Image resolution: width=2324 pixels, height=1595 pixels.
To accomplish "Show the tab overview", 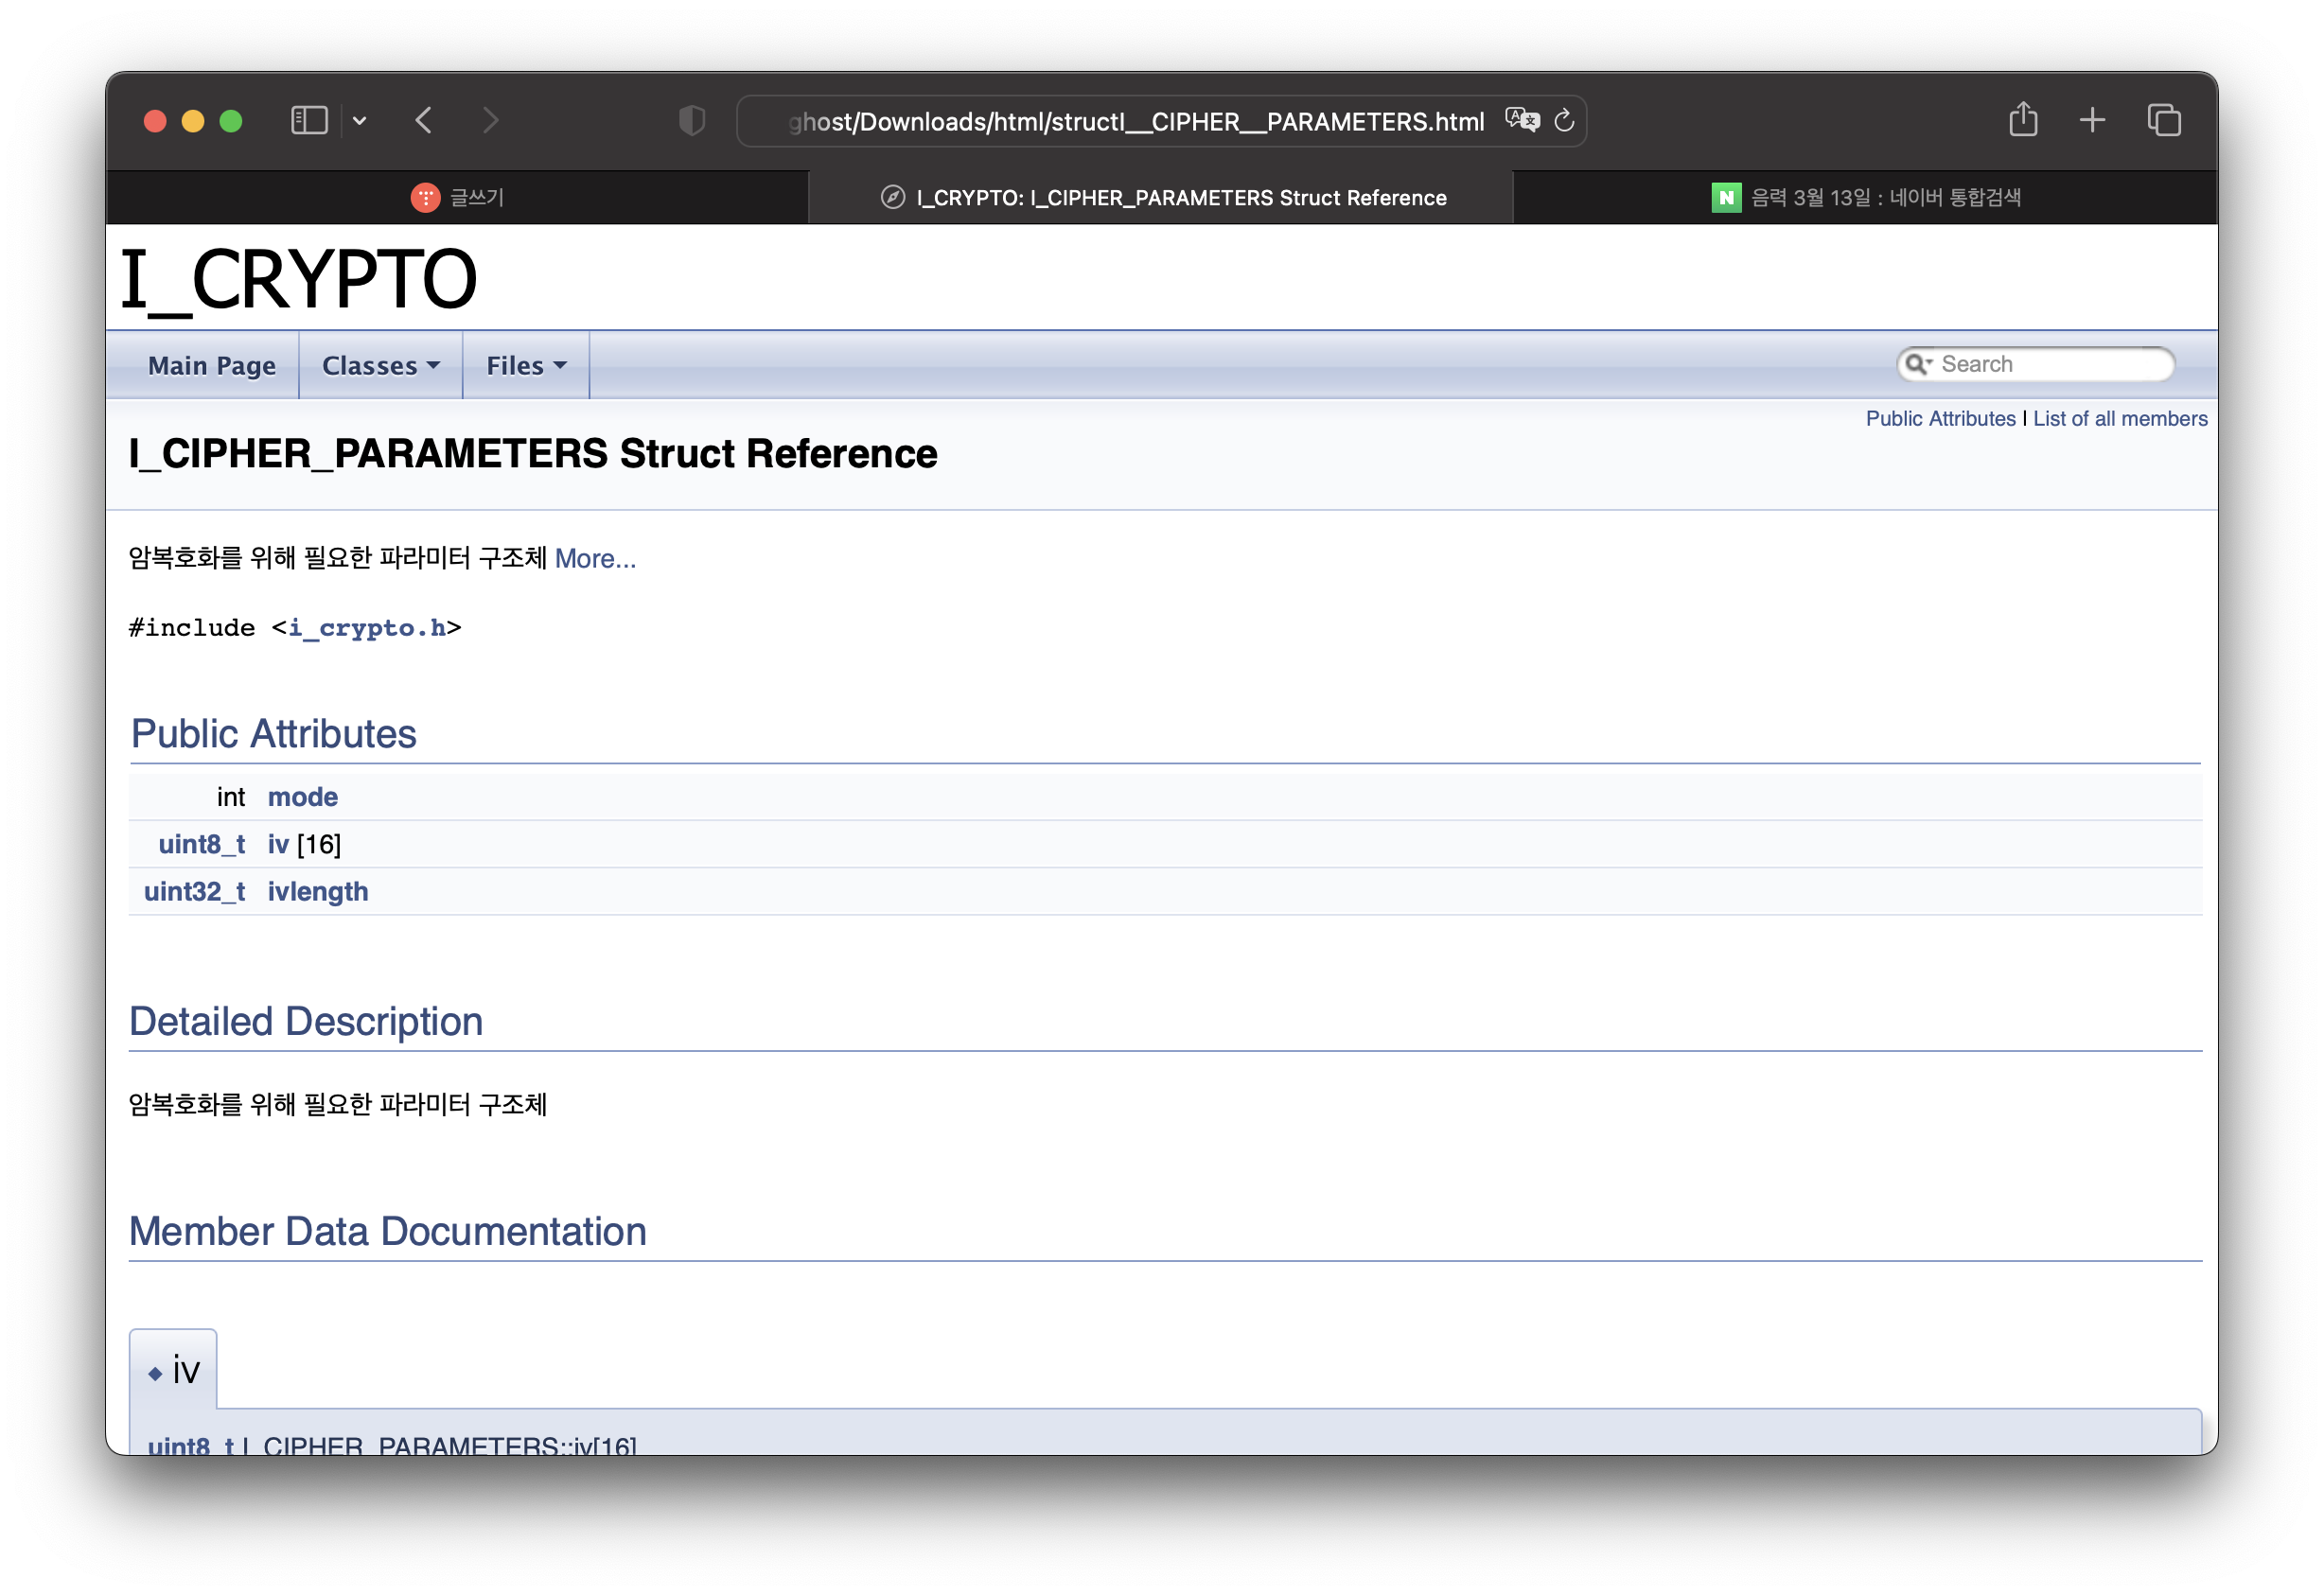I will tap(2164, 121).
